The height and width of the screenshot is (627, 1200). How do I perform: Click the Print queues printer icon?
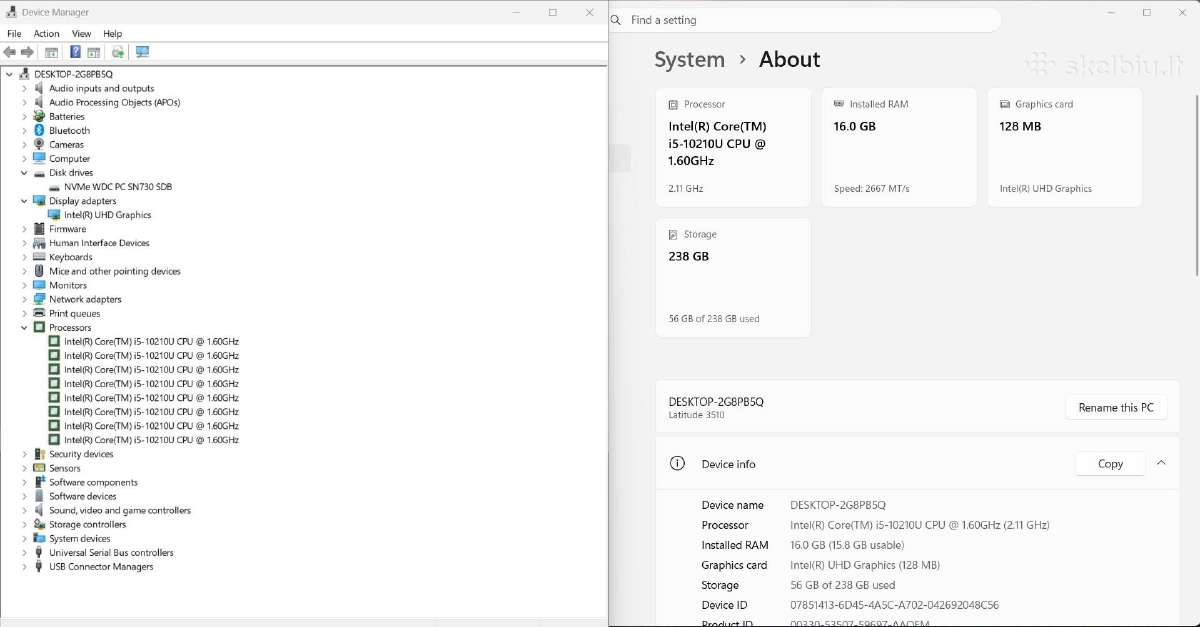[x=39, y=313]
